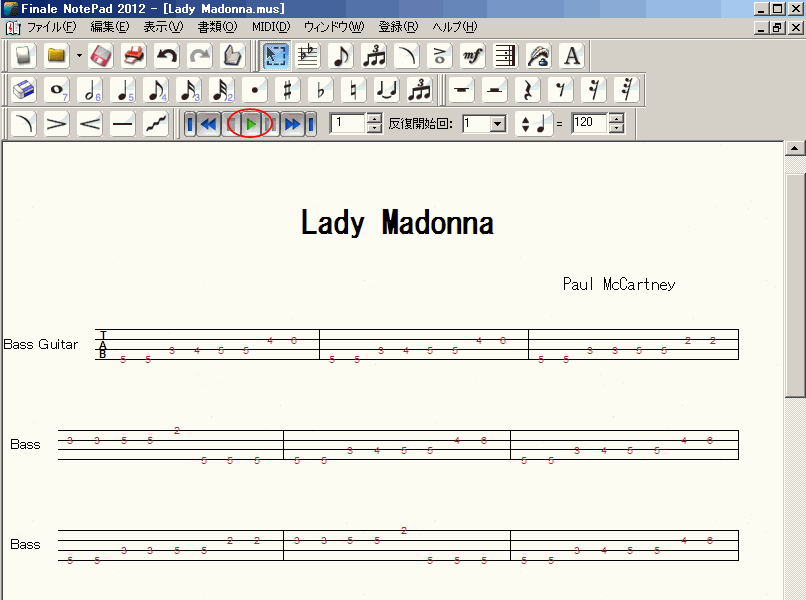This screenshot has width=806, height=600.
Task: Choose the half note duration
Action: (x=90, y=90)
